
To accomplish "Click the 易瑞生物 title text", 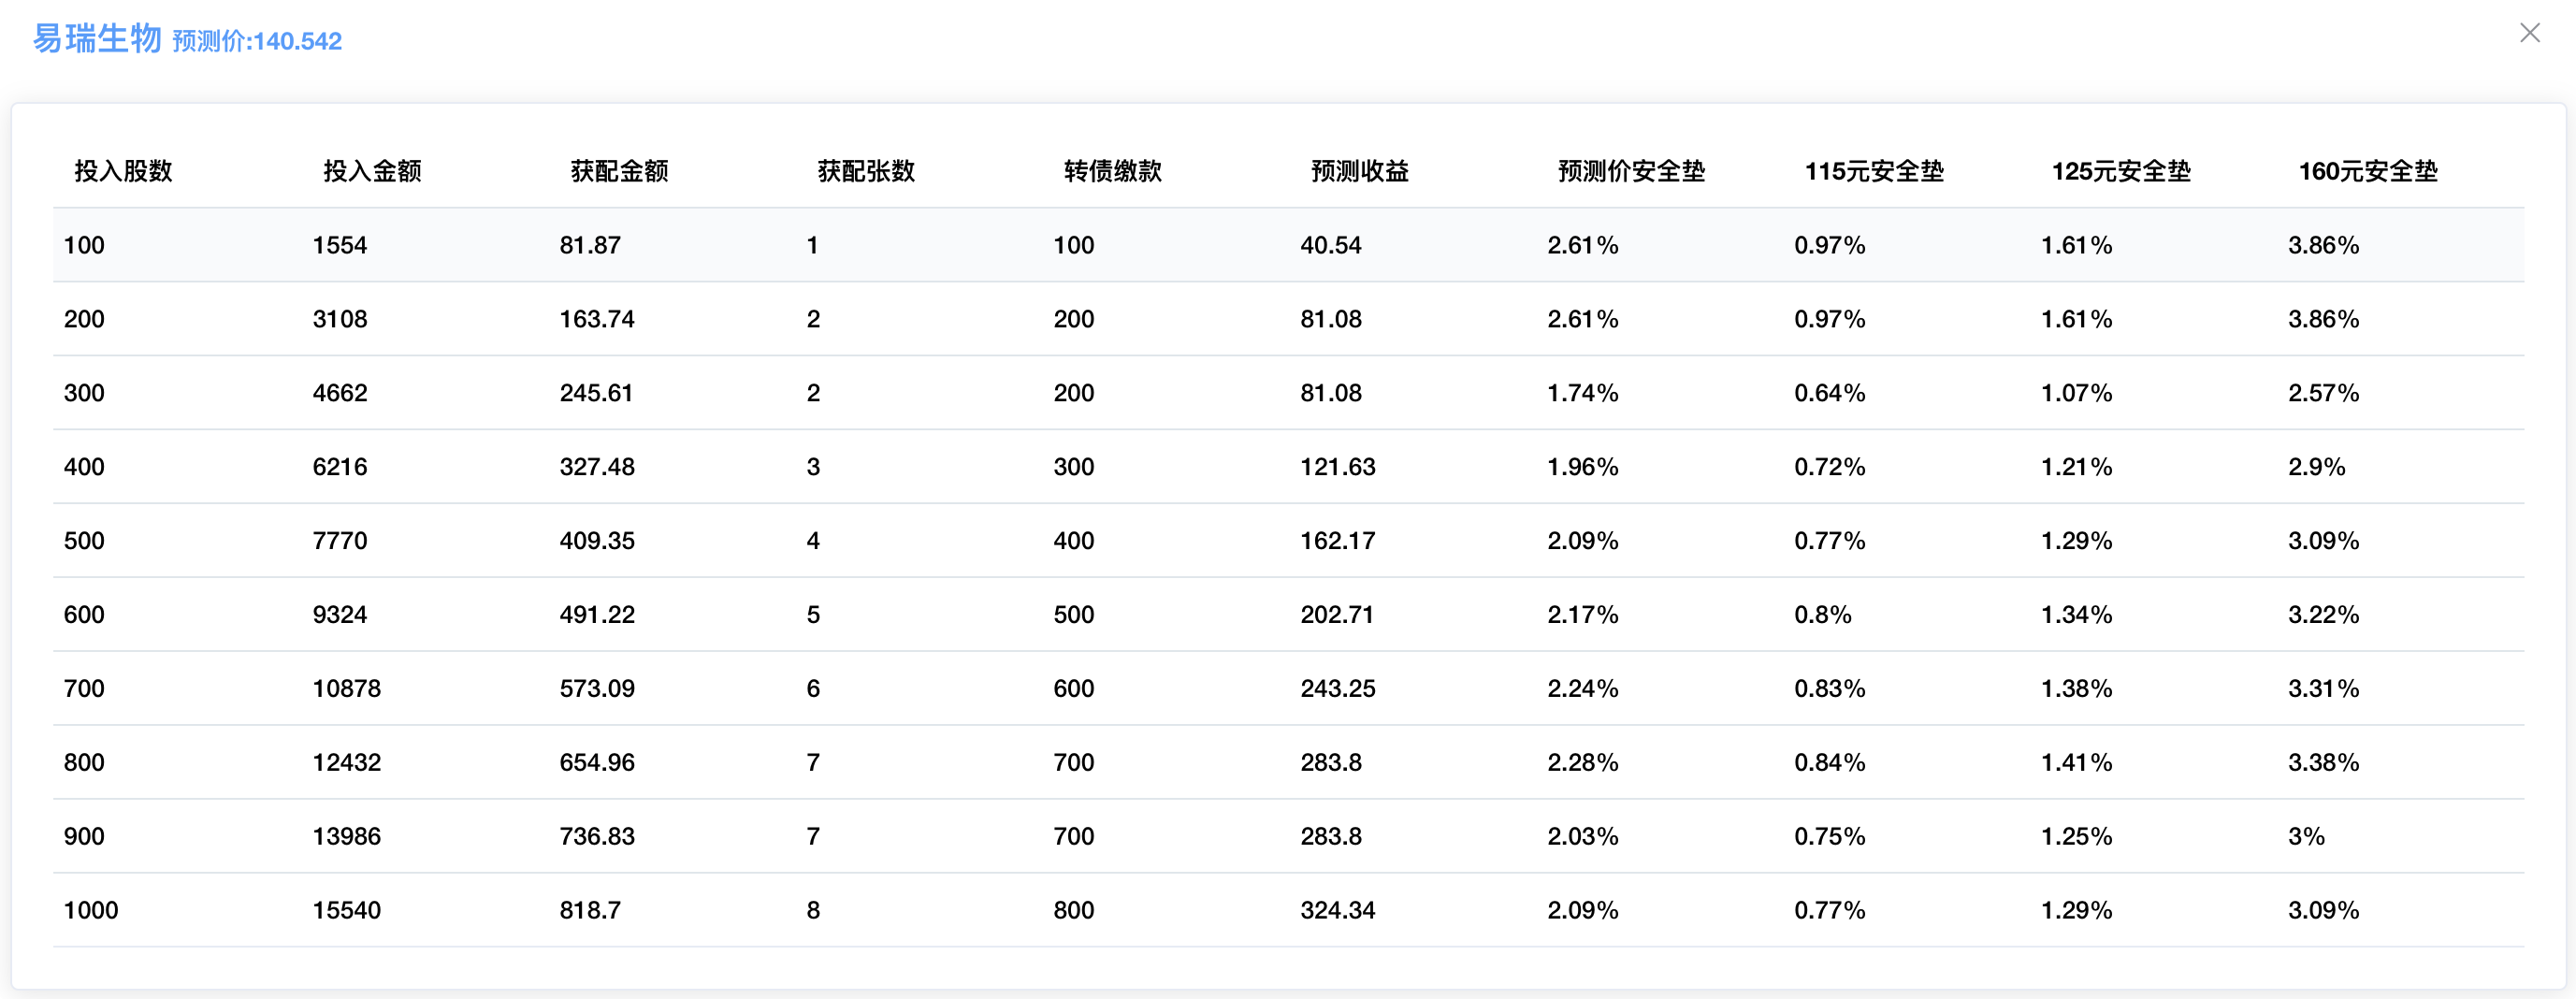I will pos(97,38).
